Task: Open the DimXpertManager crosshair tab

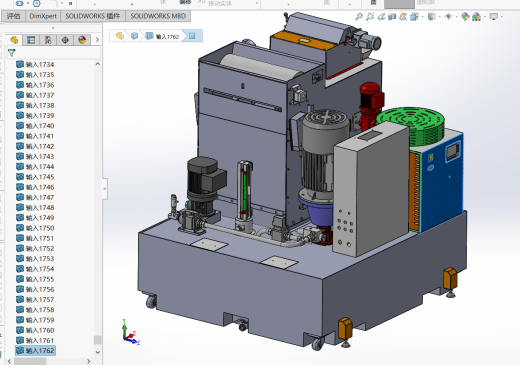Action: (65, 40)
